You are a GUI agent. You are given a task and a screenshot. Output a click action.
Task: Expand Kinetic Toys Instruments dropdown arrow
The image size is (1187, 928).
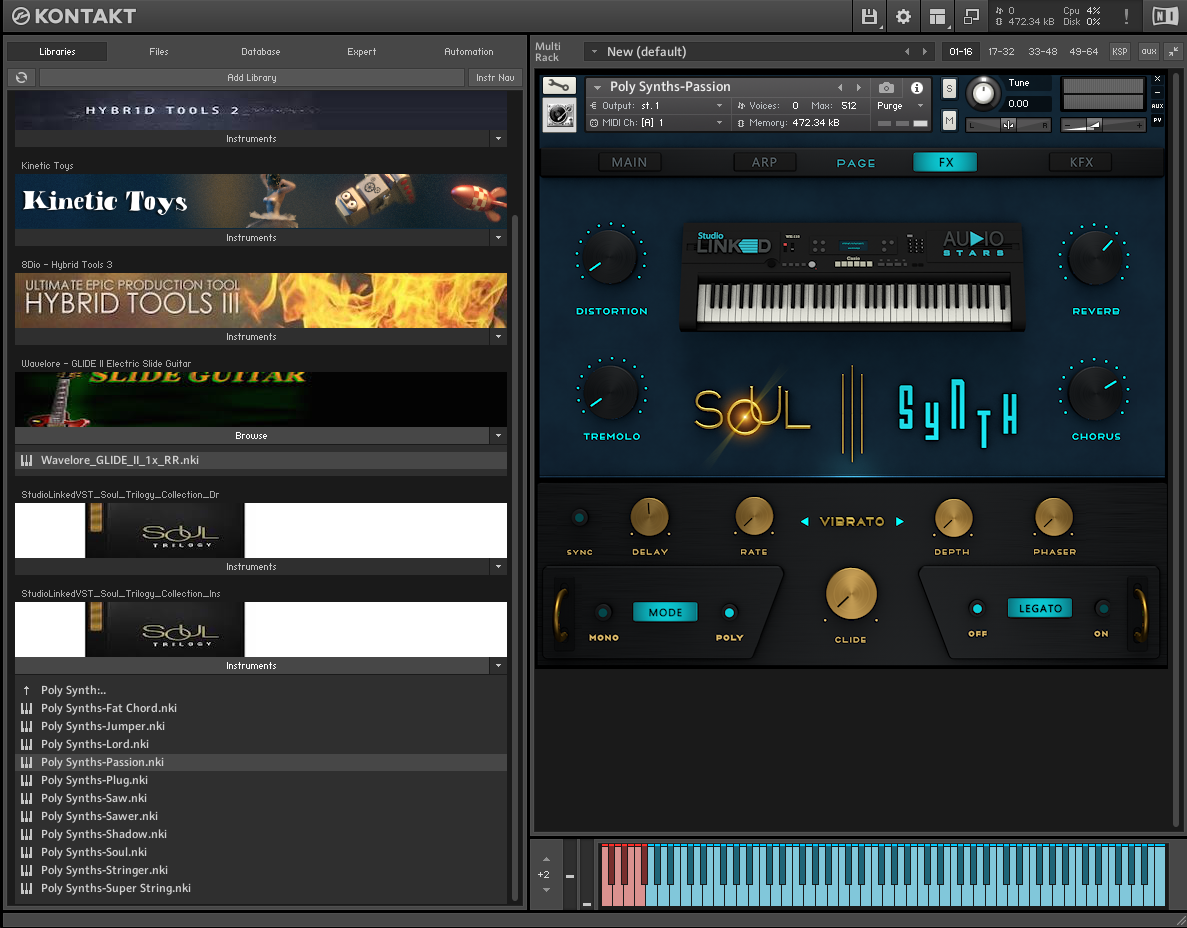pyautogui.click(x=498, y=238)
